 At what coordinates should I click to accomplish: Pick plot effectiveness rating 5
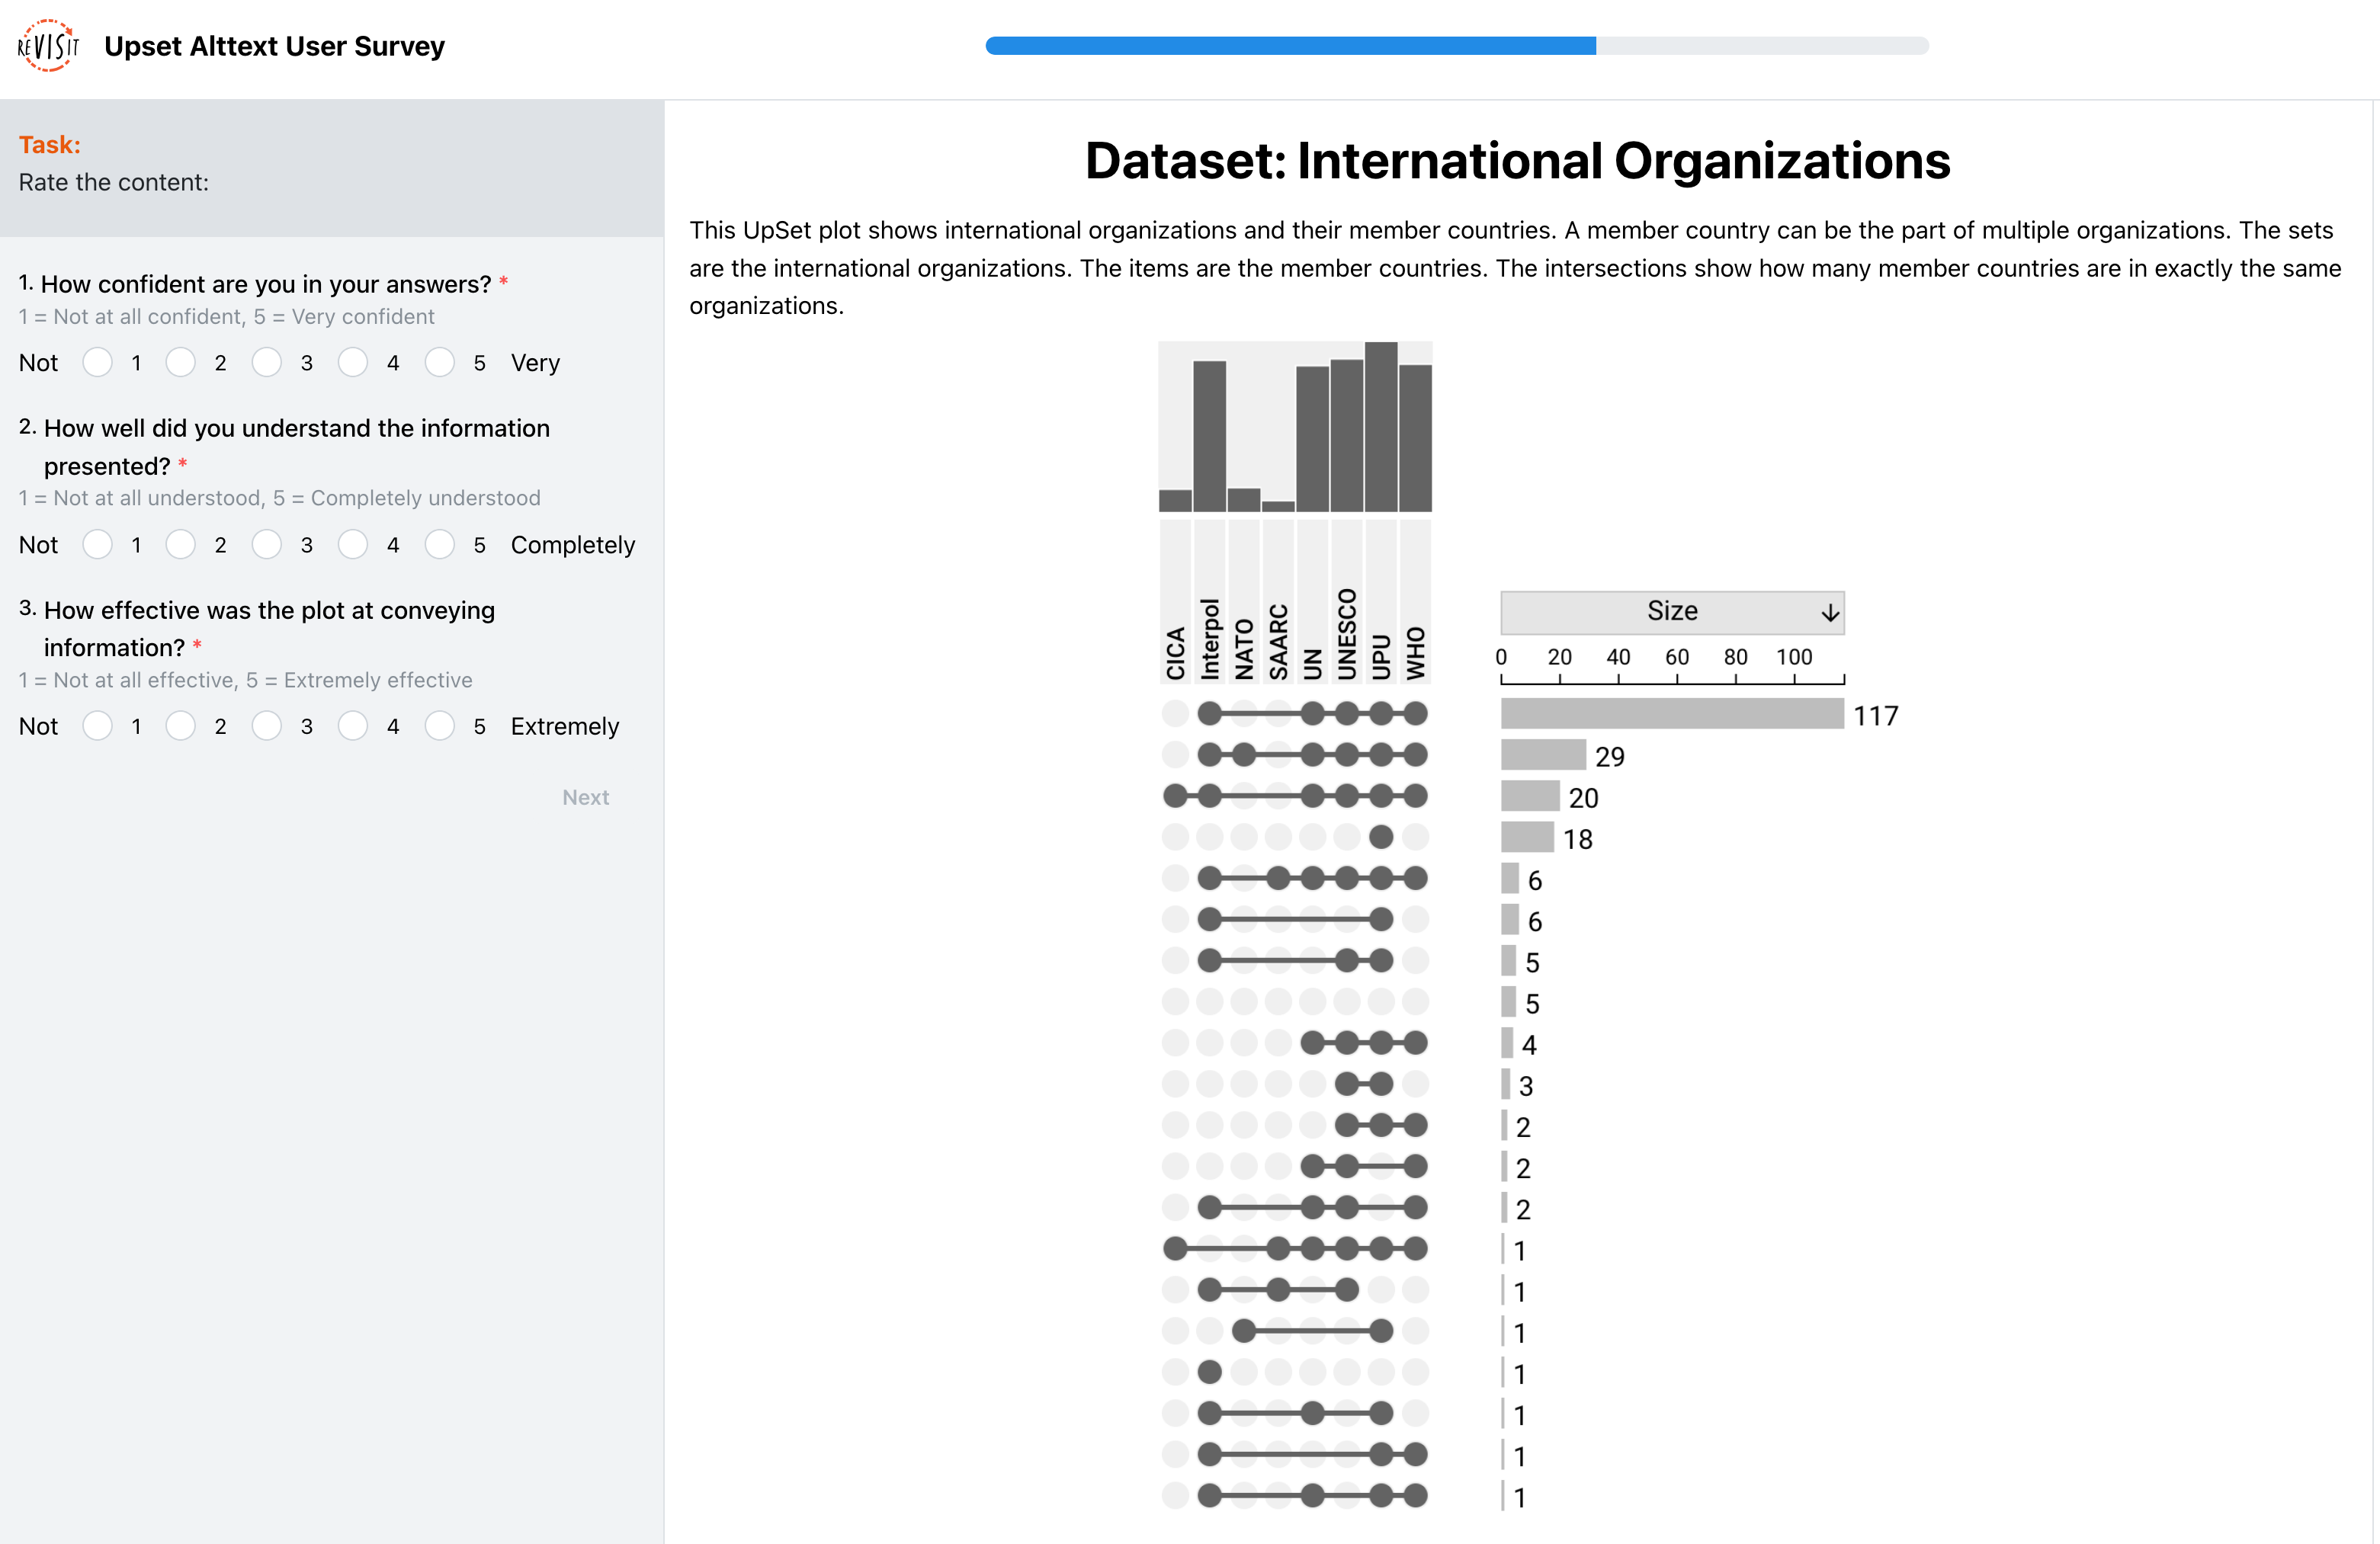click(440, 726)
